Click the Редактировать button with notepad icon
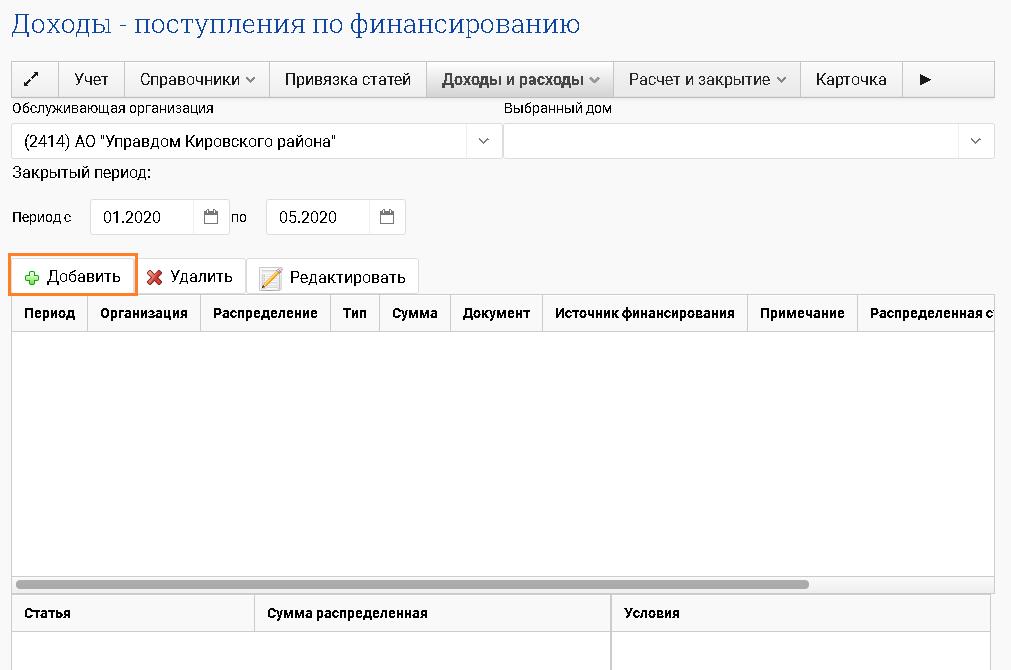 pos(333,277)
